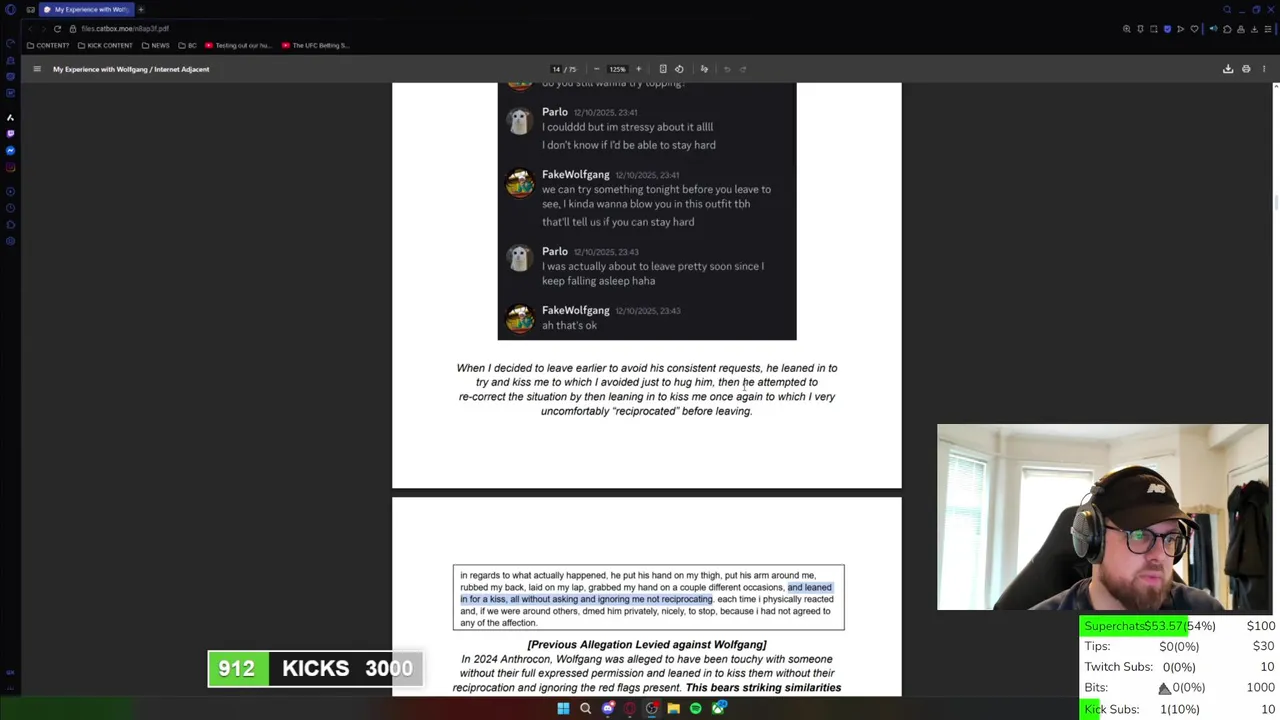Click the heart bookmark icon in toolbar
Screen dimensions: 1280x720
[x=1194, y=29]
